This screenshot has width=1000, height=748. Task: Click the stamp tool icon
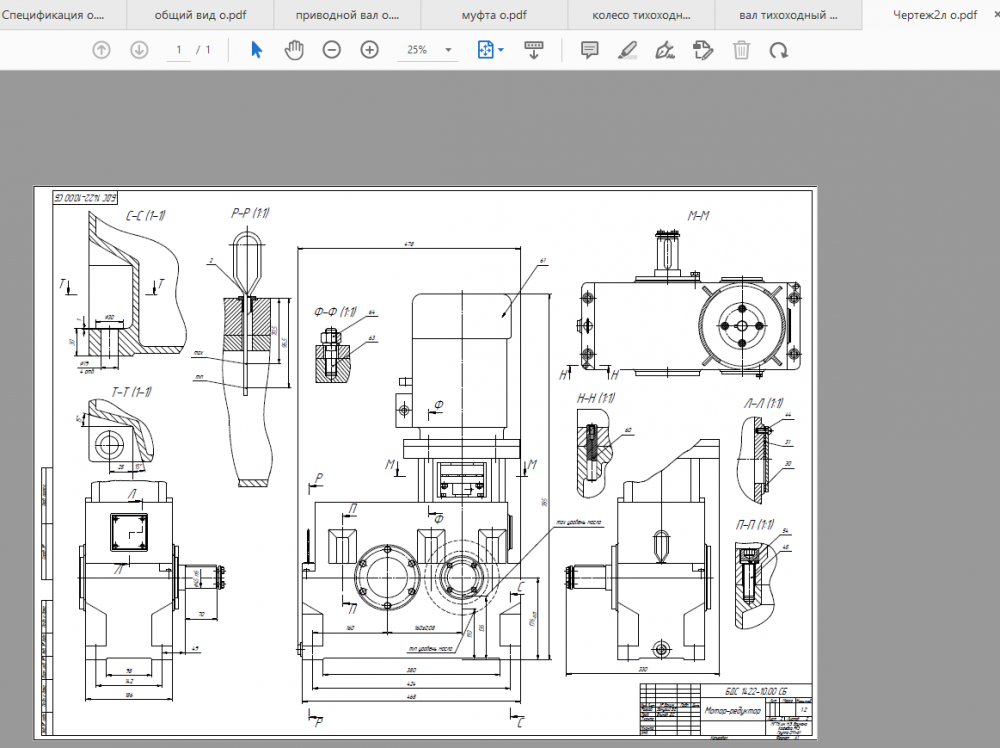[702, 50]
